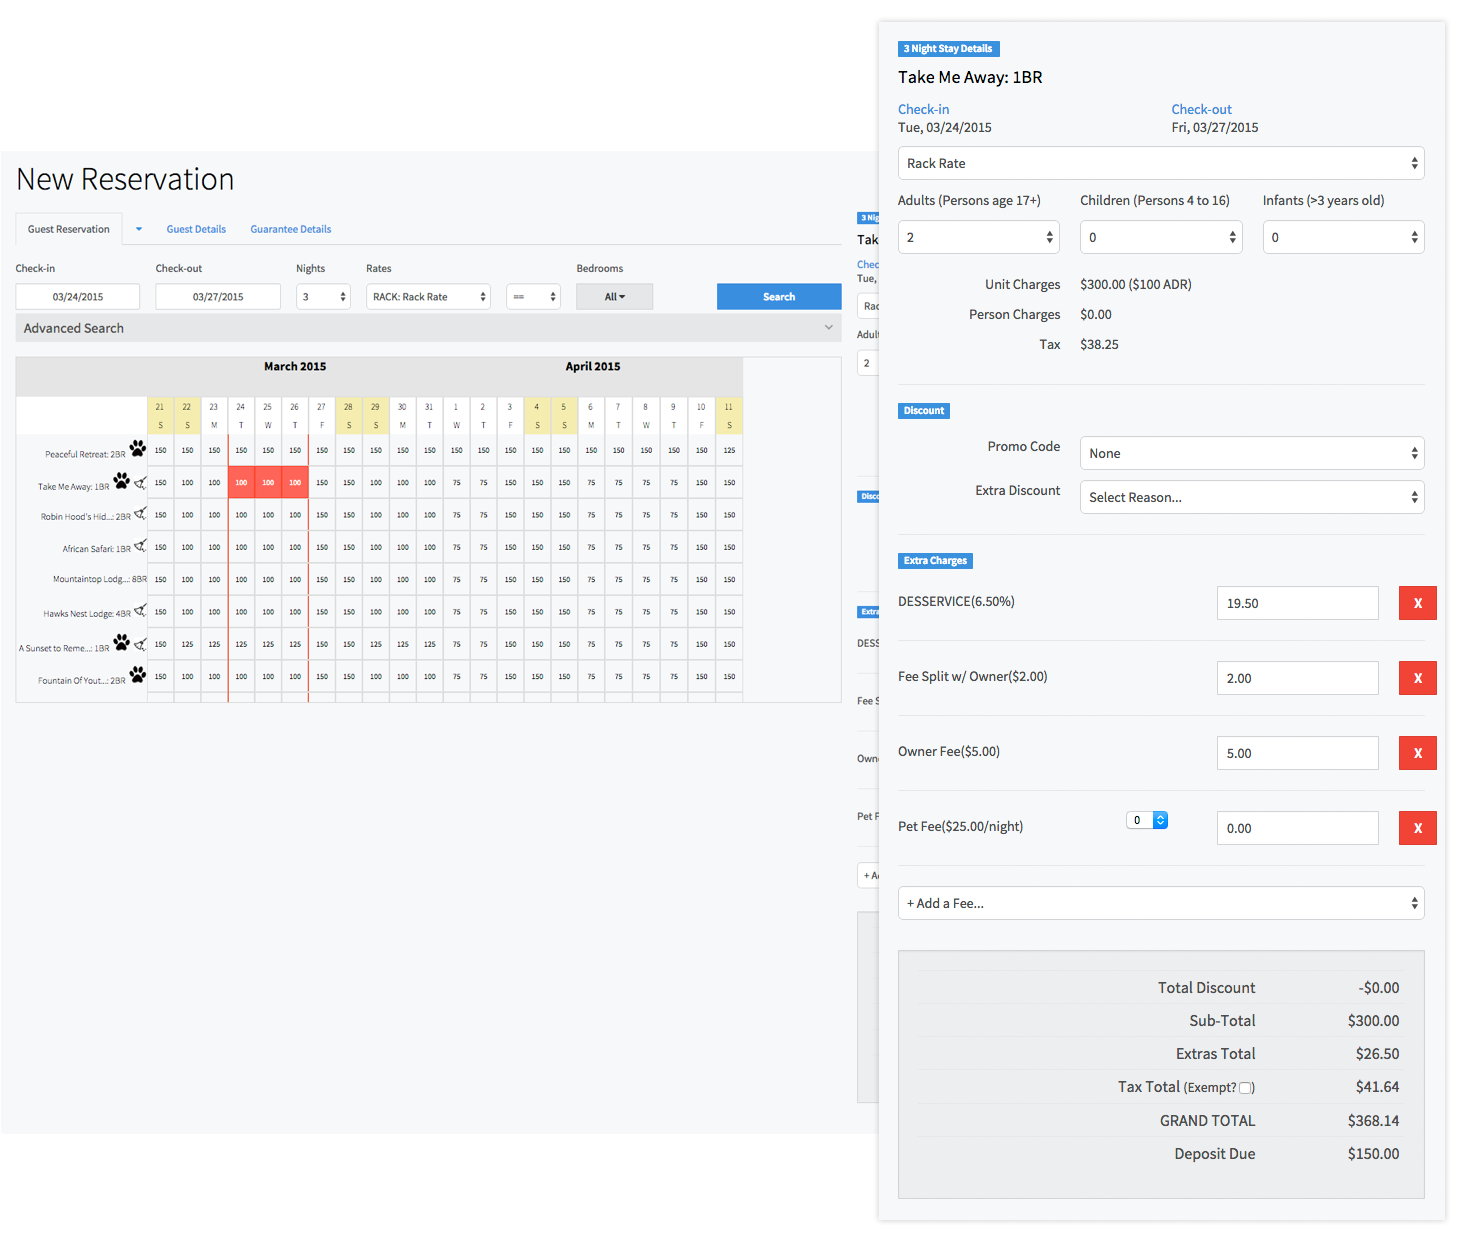The height and width of the screenshot is (1245, 1472).
Task: Click the GRAND TOTAL amount $368.14
Action: [1373, 1121]
